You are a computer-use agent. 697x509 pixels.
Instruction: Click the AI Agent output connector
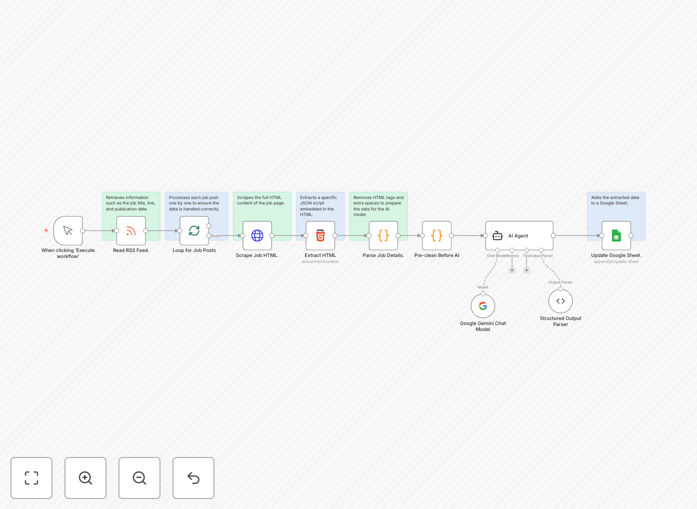(x=553, y=236)
